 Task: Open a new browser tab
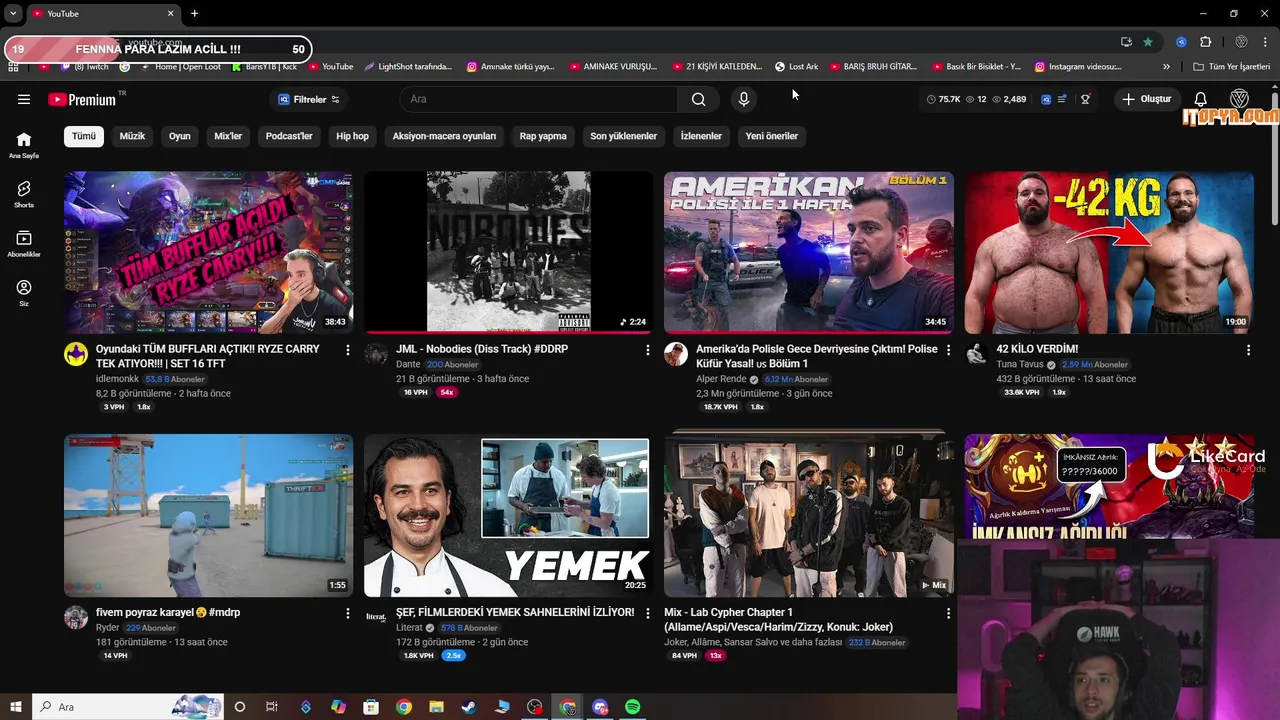coord(194,13)
